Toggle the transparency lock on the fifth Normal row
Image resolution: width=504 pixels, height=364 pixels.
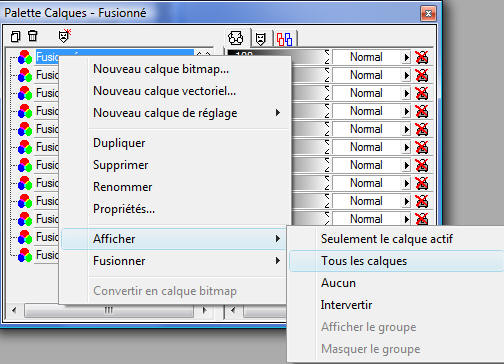422,129
